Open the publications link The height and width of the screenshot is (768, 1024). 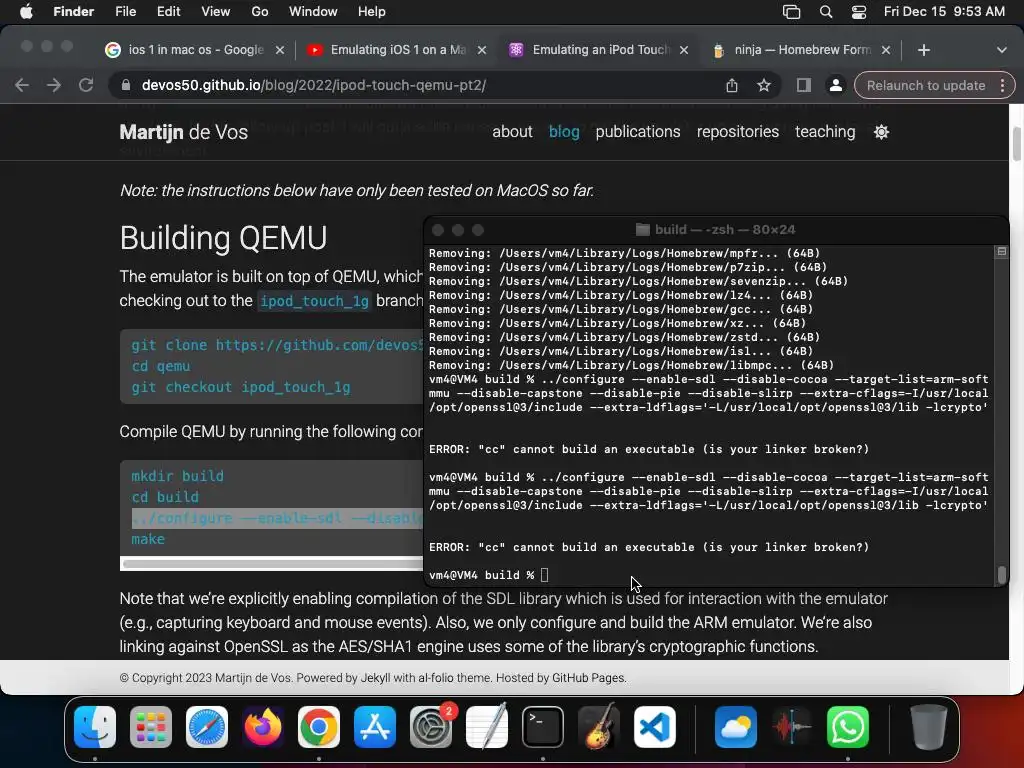637,132
